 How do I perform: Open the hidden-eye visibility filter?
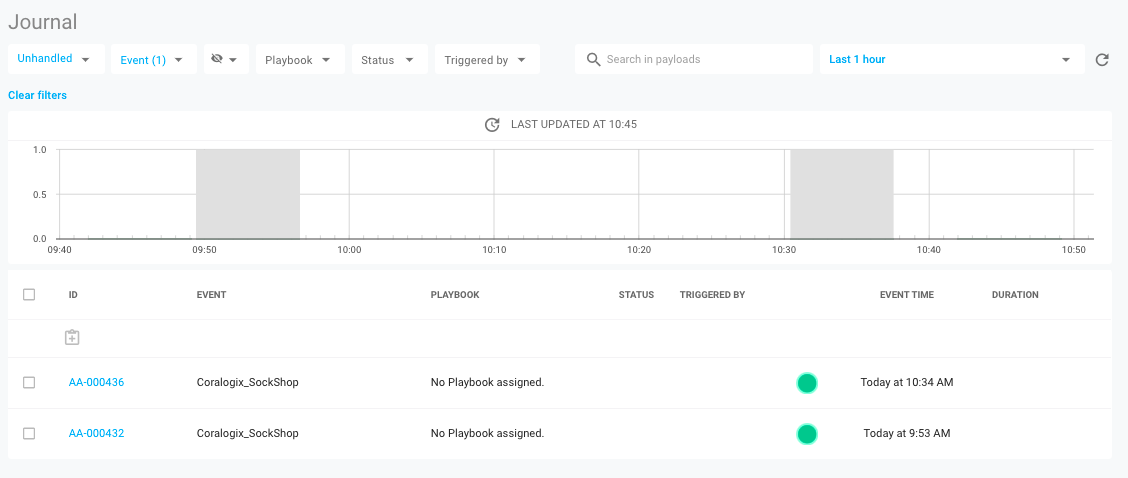click(x=225, y=59)
